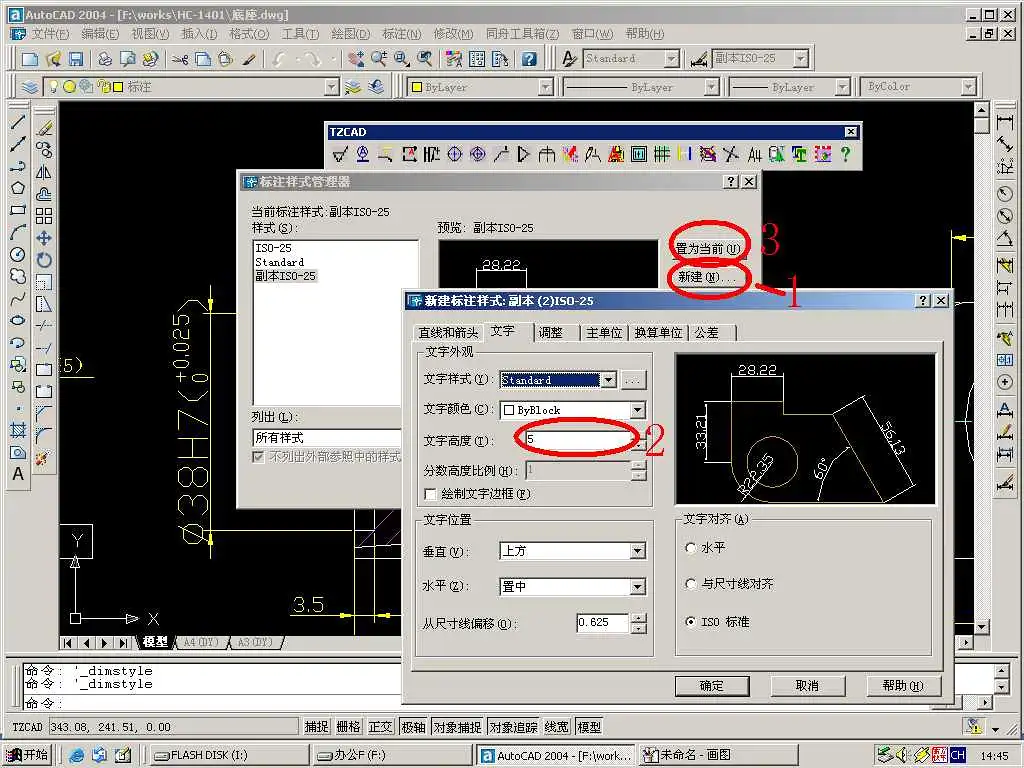Click the Cut scissors icon

click(180, 59)
